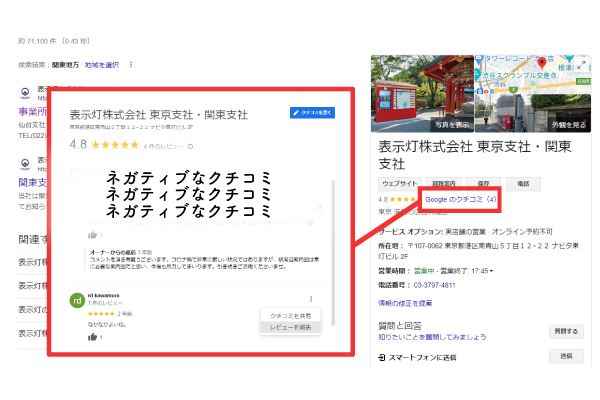Click the 知りたいことを質問してみましょう link
This screenshot has width=600, height=400.
(432, 337)
